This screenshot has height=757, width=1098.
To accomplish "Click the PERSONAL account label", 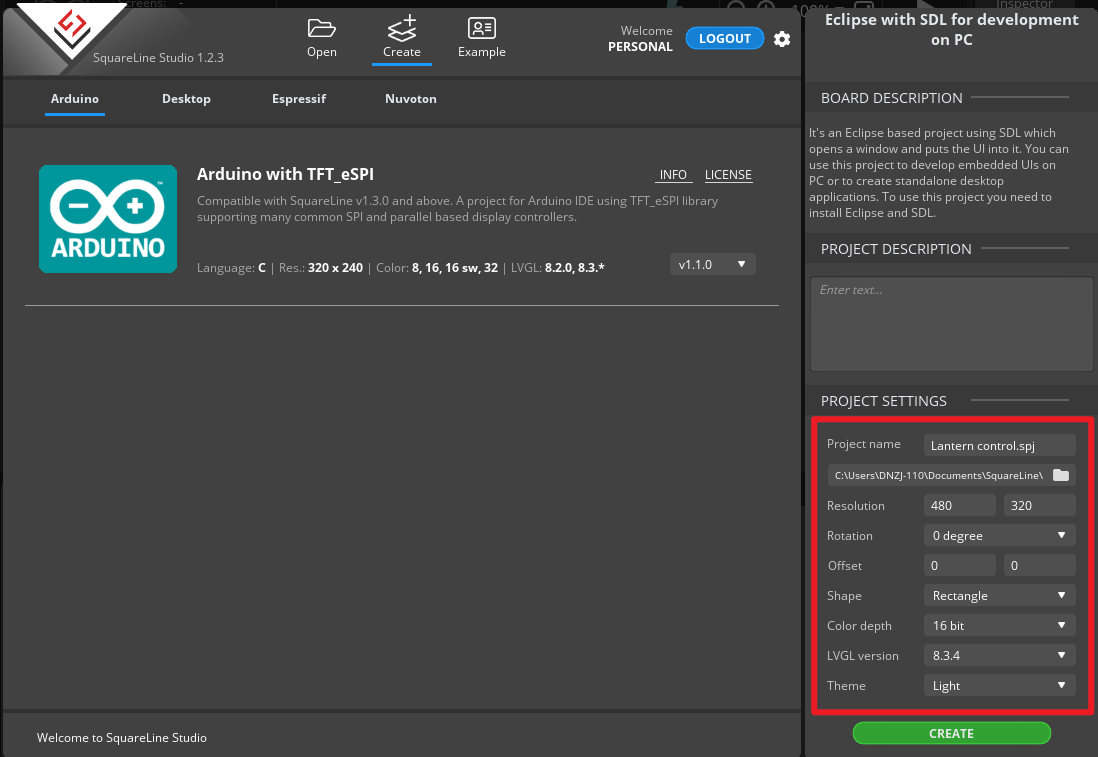I will [x=640, y=47].
